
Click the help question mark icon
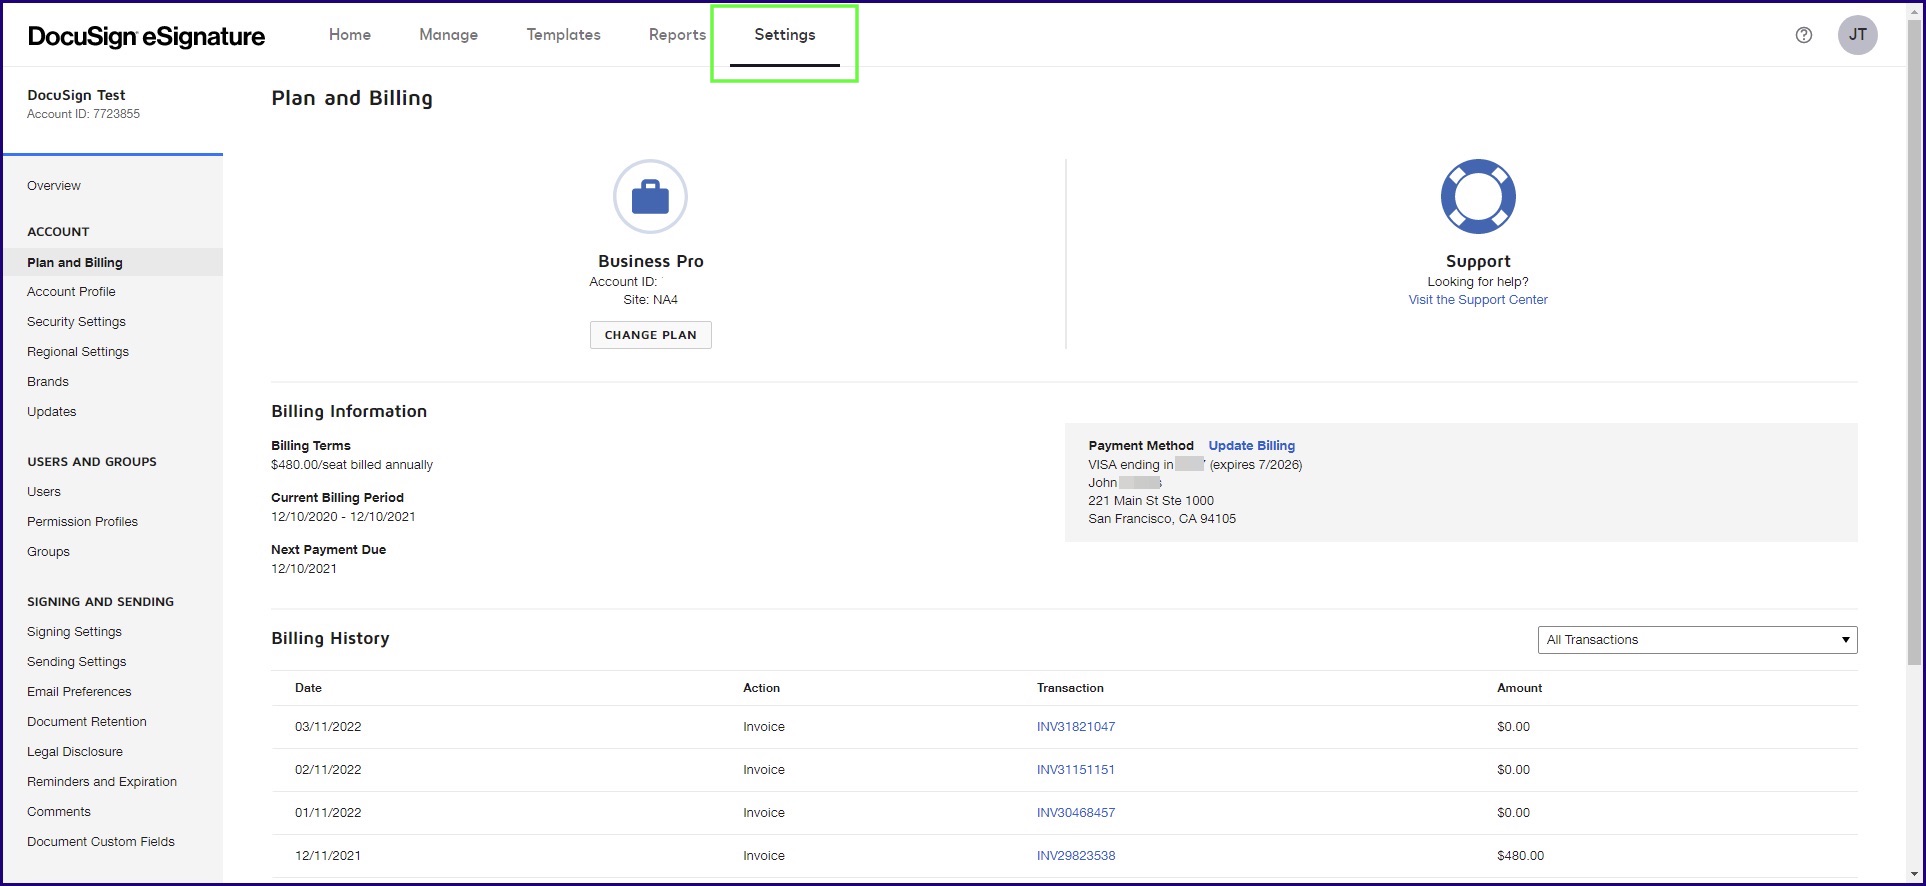pos(1803,35)
